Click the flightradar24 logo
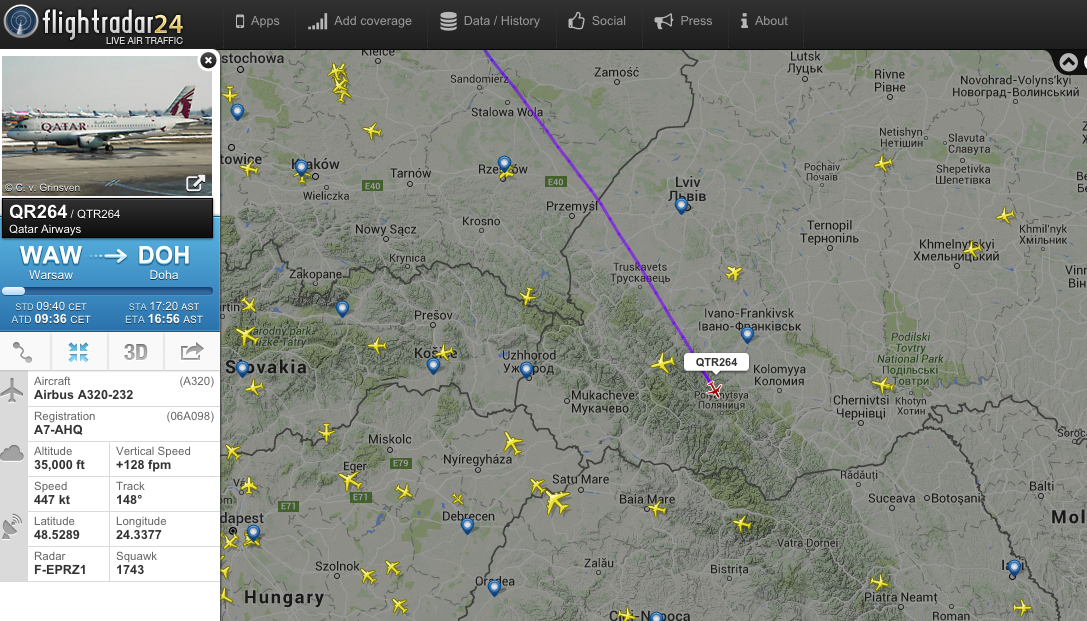 (94, 24)
